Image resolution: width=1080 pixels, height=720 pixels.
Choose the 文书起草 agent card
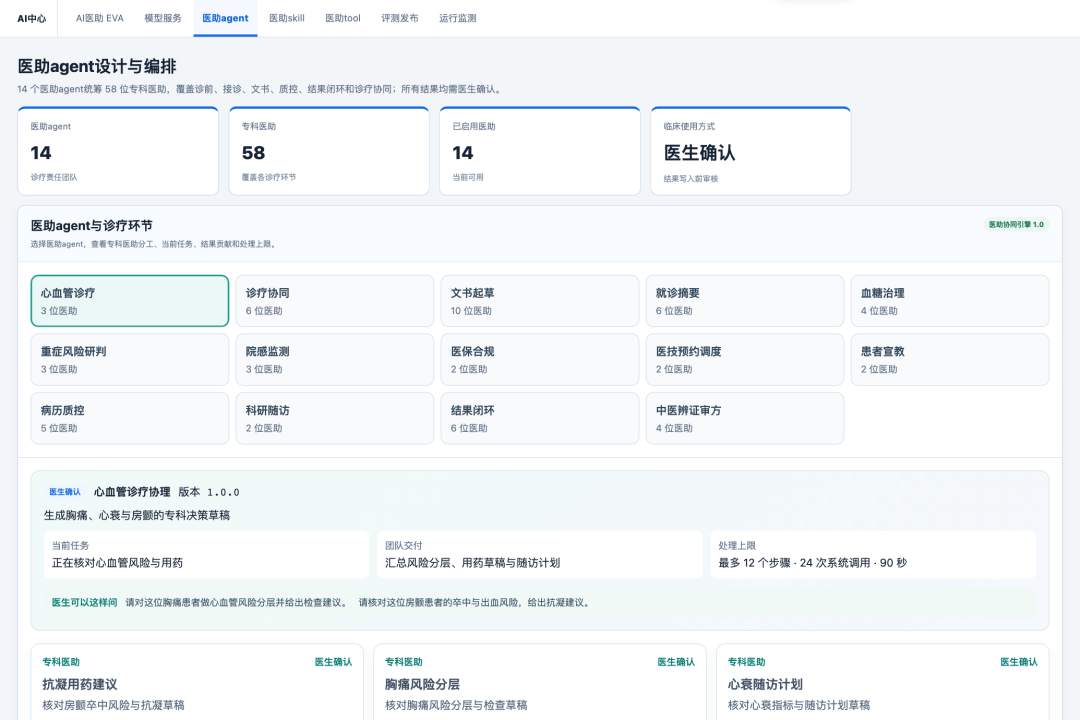540,301
